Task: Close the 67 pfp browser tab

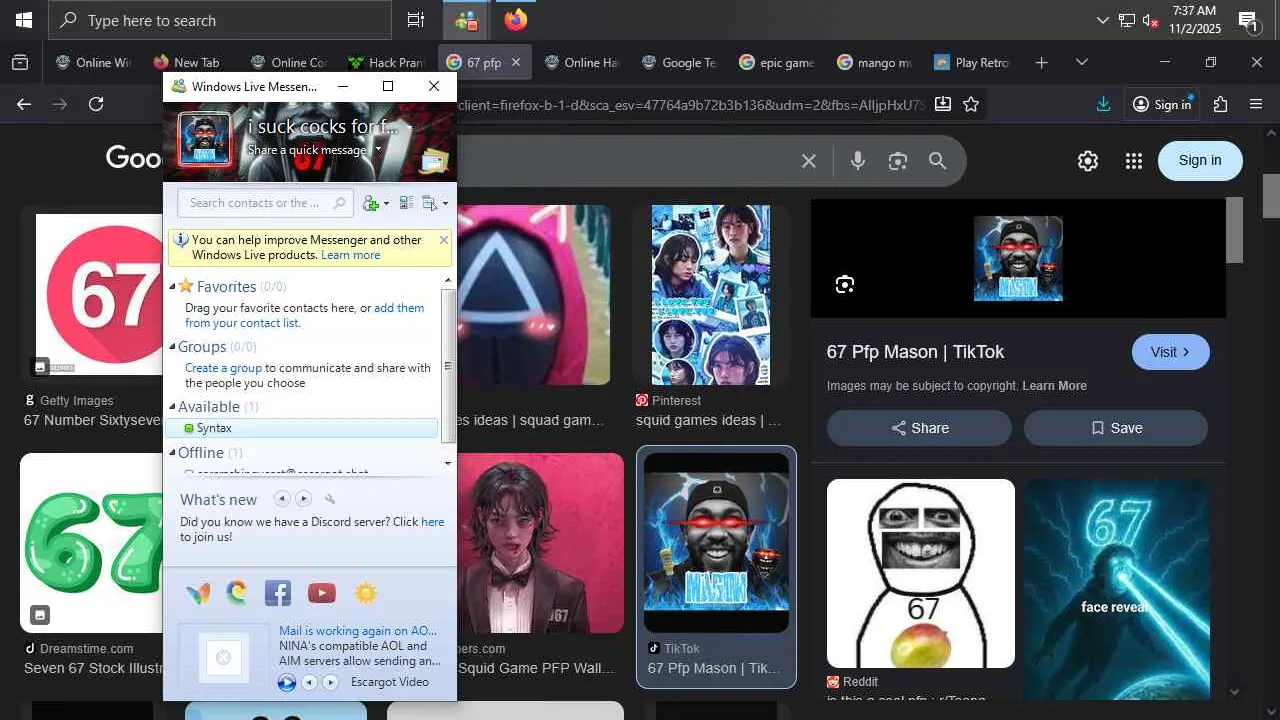Action: 516,62
